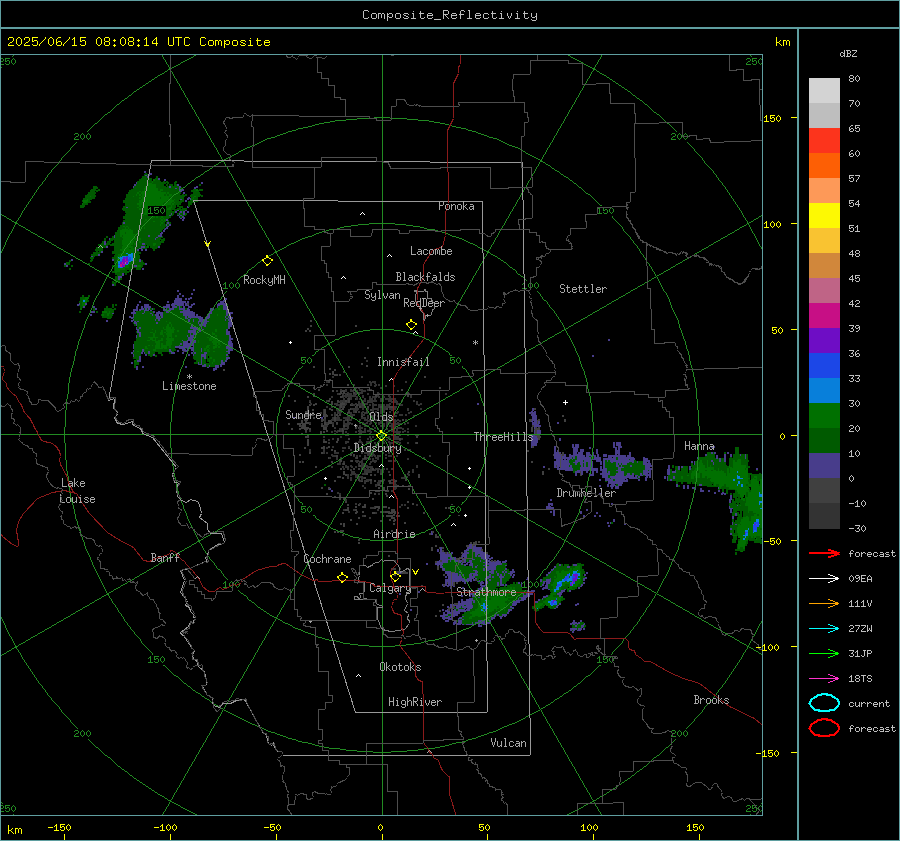The image size is (900, 841).
Task: Click the Ponoka city label
Action: click(x=456, y=206)
